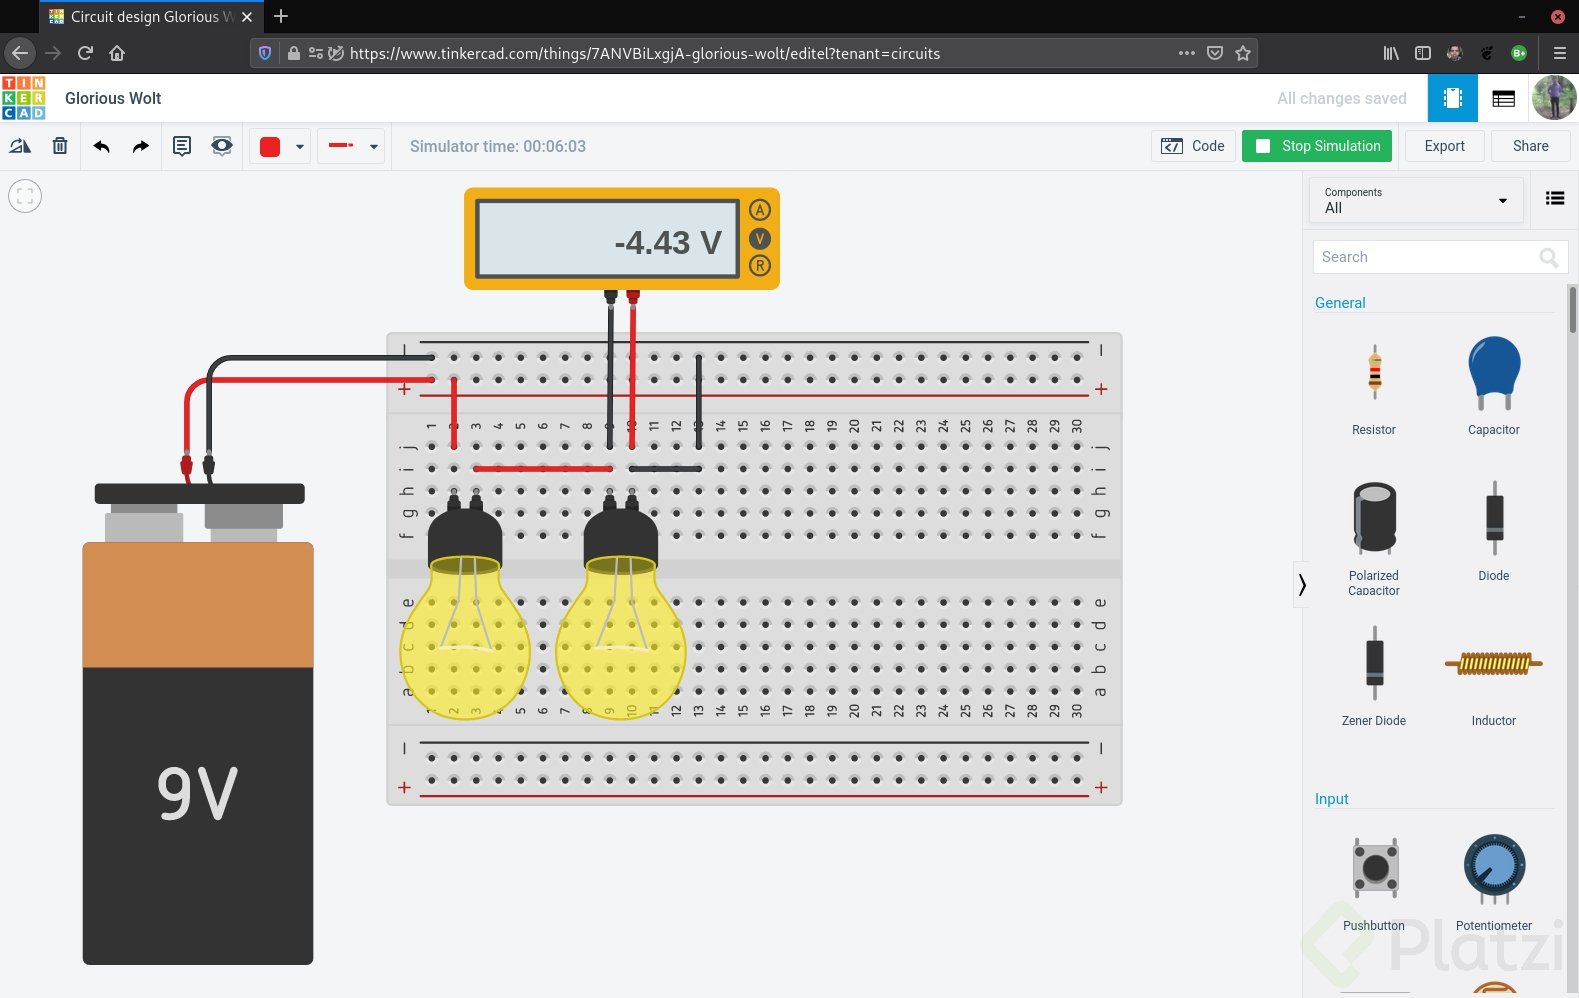The width and height of the screenshot is (1579, 998).
Task: Click the 9V battery component
Action: click(x=198, y=724)
